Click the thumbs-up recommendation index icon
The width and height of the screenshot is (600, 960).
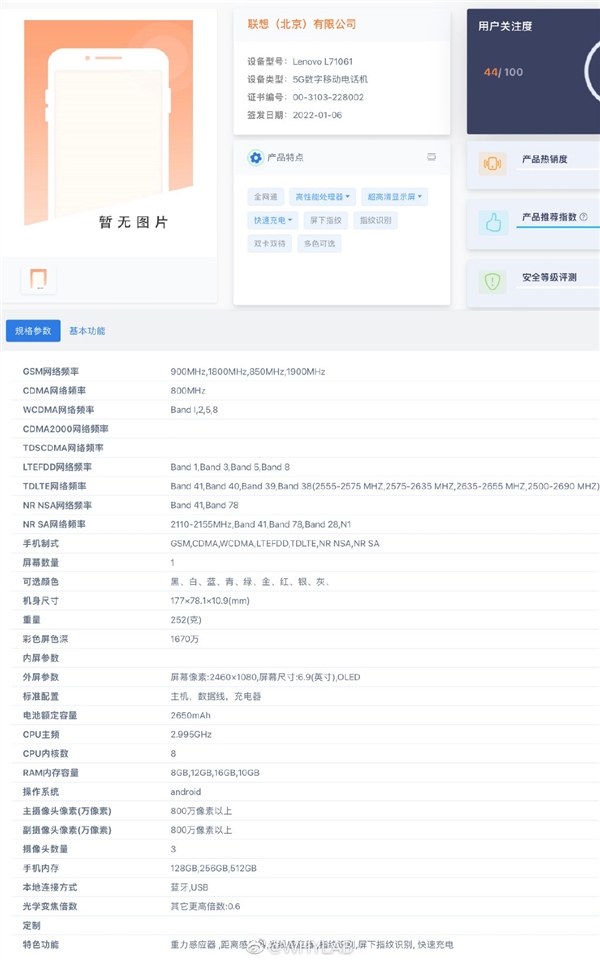pyautogui.click(x=492, y=222)
